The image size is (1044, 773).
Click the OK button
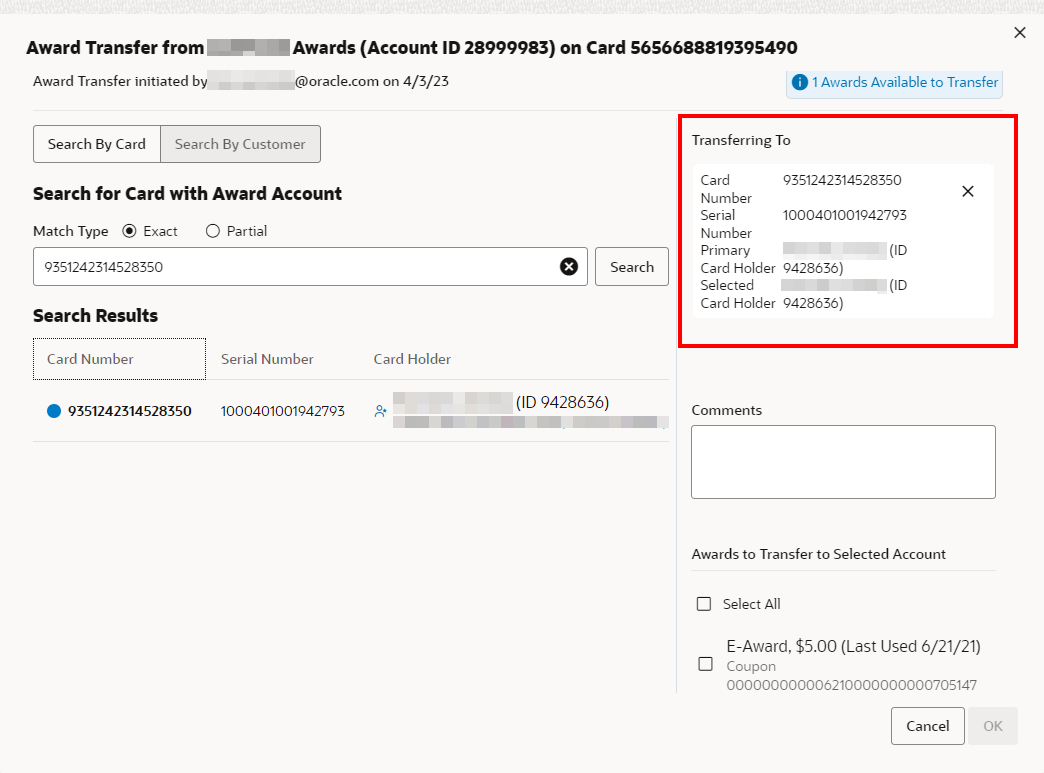(993, 726)
